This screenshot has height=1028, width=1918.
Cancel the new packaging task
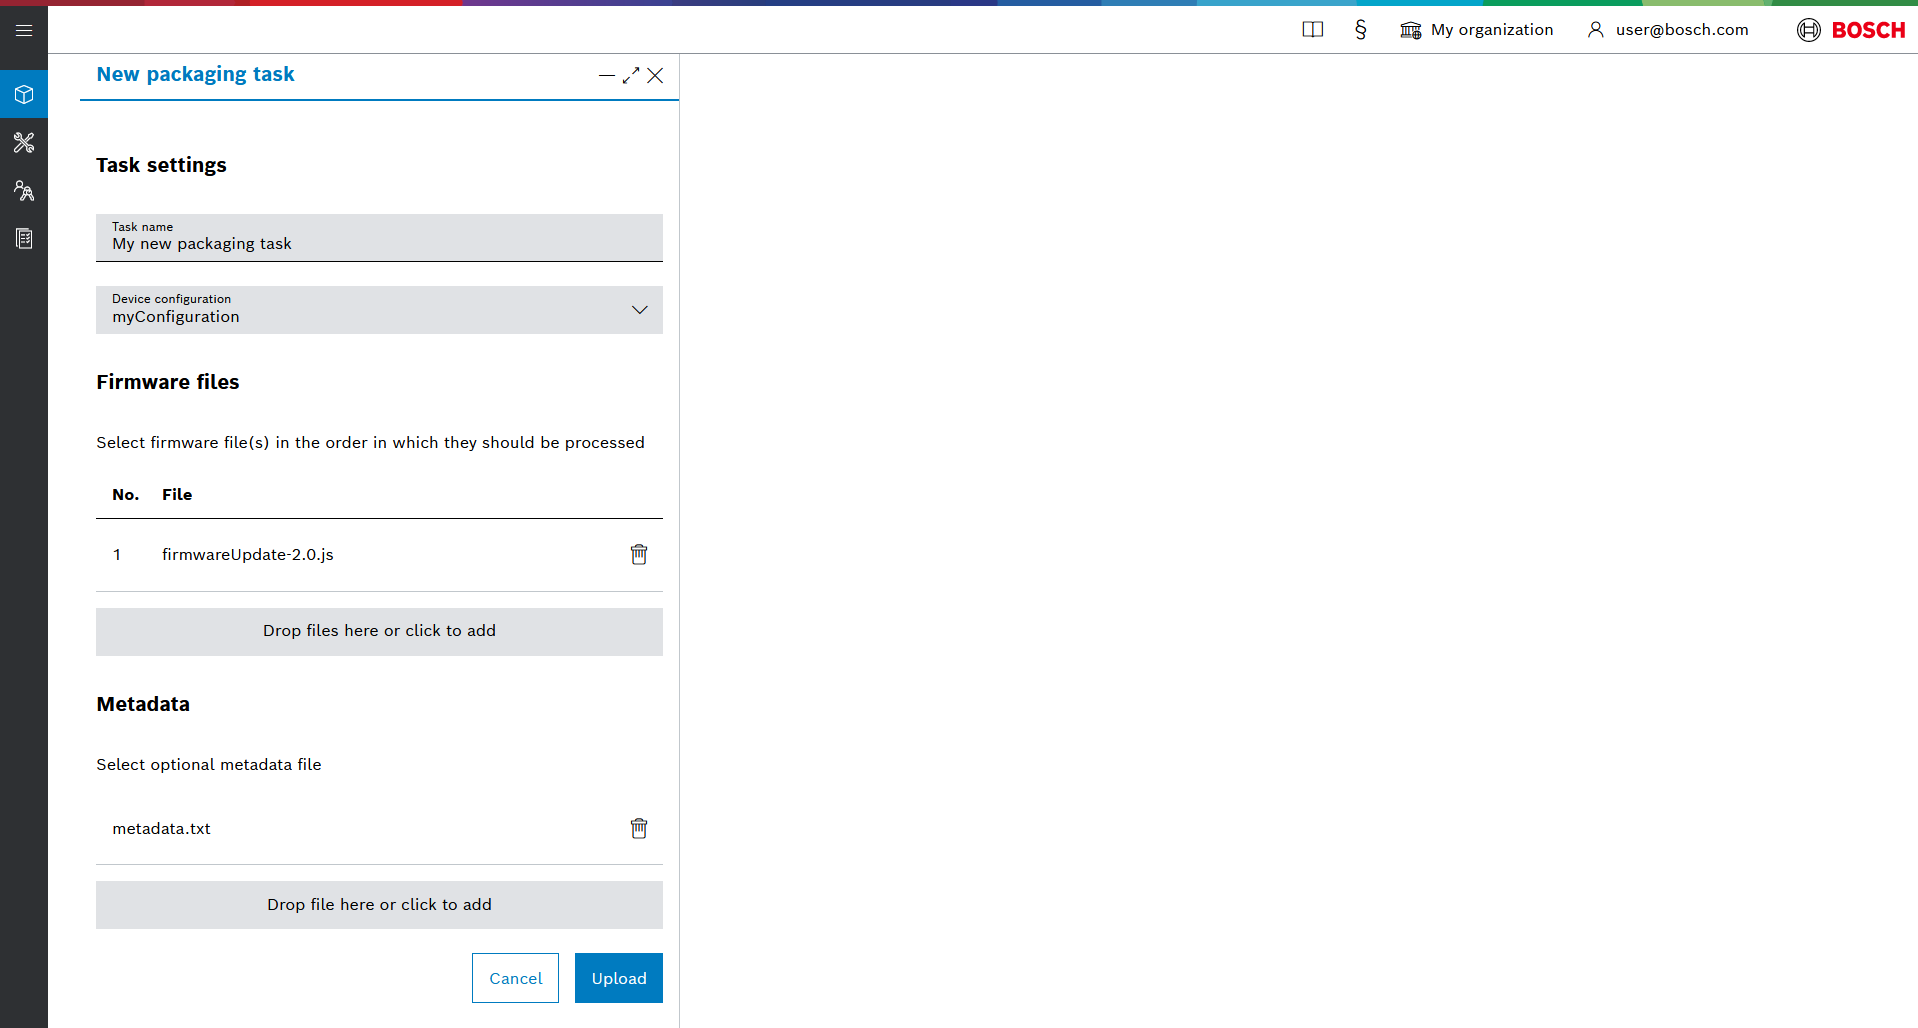pyautogui.click(x=515, y=978)
